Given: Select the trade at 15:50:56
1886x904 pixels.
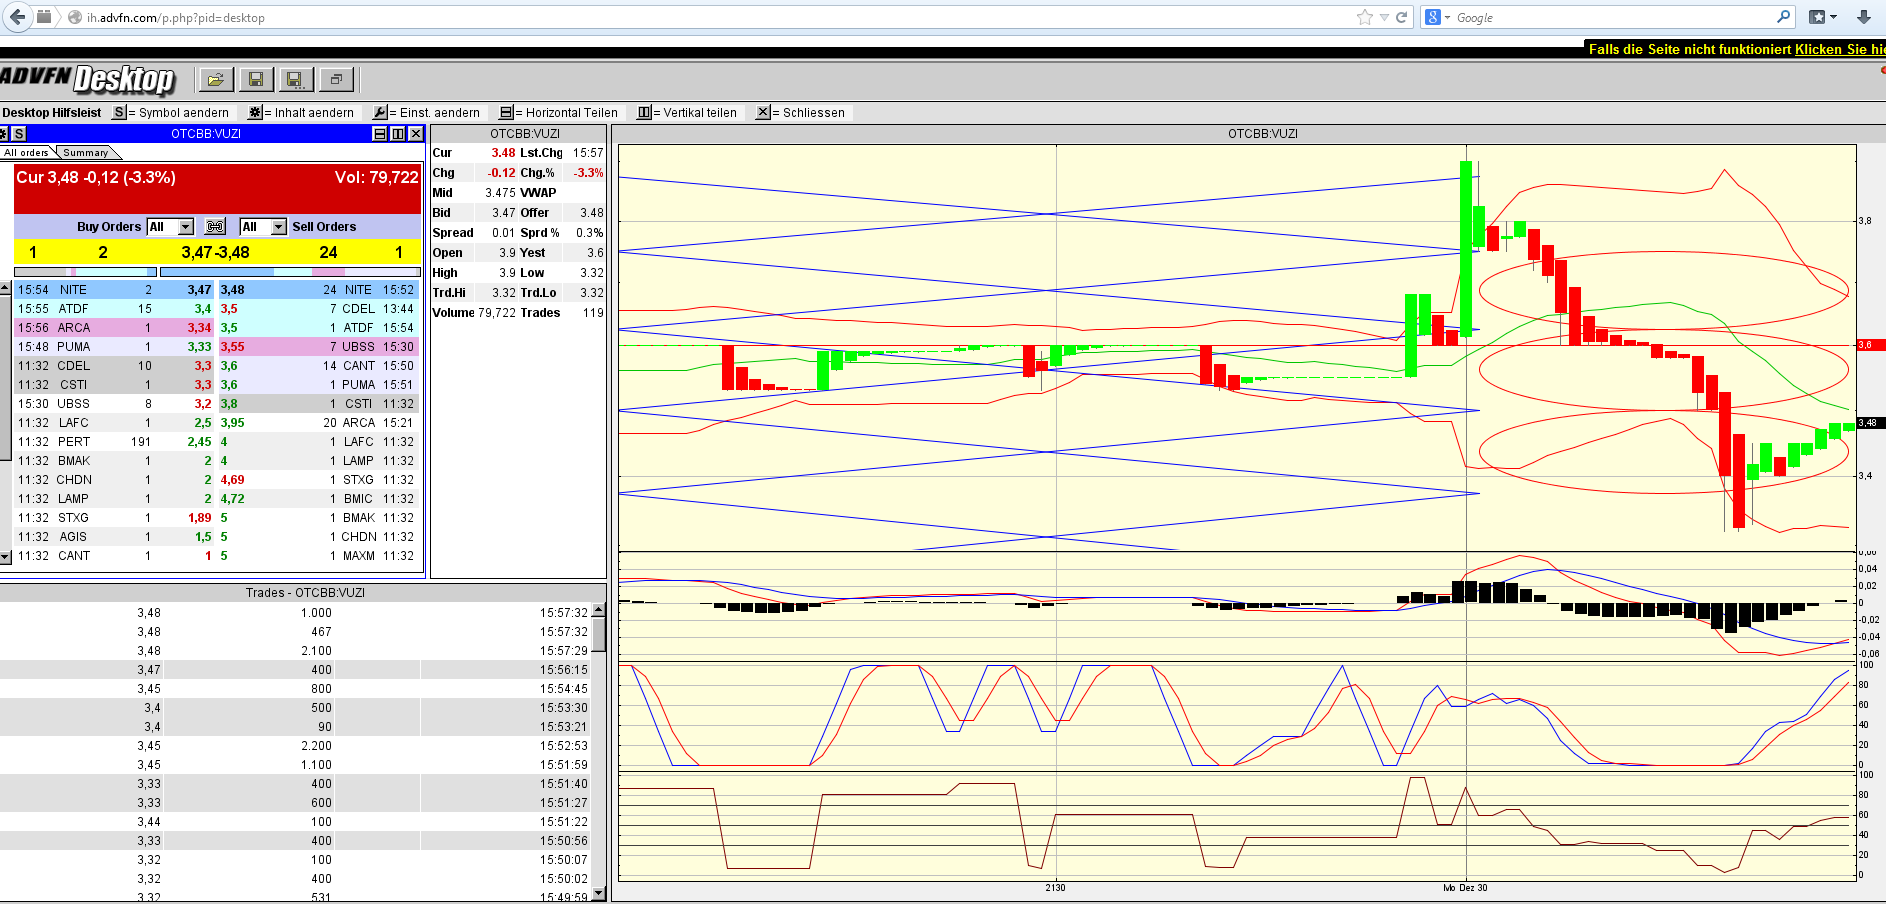Looking at the screenshot, I should pyautogui.click(x=296, y=841).
